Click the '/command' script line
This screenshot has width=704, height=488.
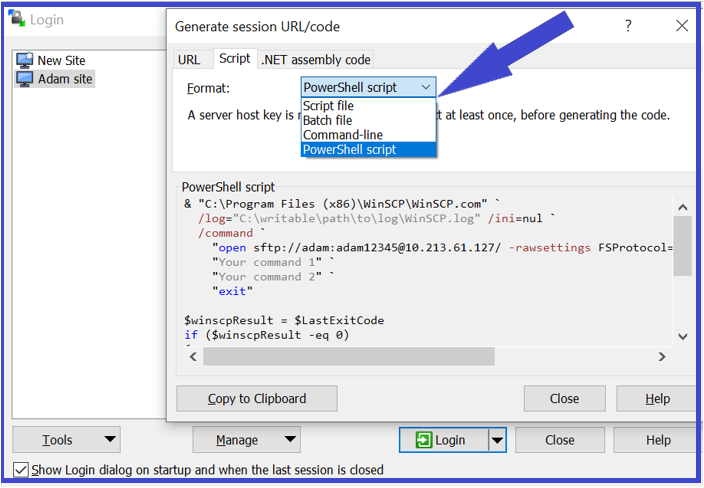(x=232, y=233)
